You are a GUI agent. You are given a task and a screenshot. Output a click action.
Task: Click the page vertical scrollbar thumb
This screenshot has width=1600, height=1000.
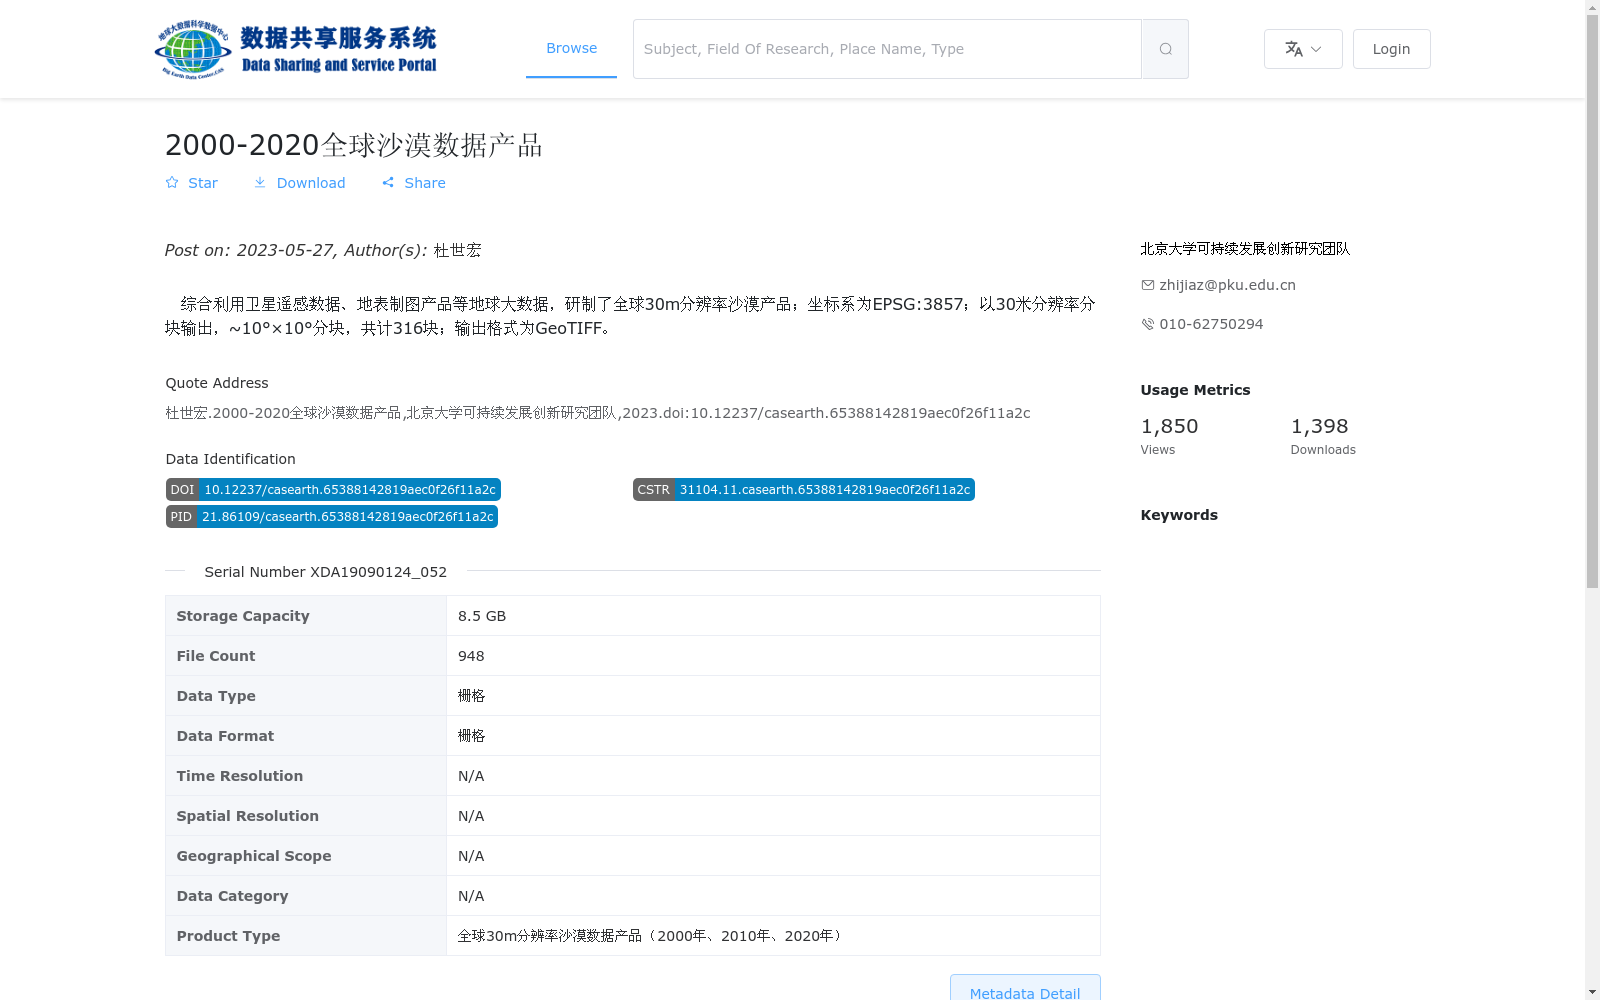point(1592,301)
